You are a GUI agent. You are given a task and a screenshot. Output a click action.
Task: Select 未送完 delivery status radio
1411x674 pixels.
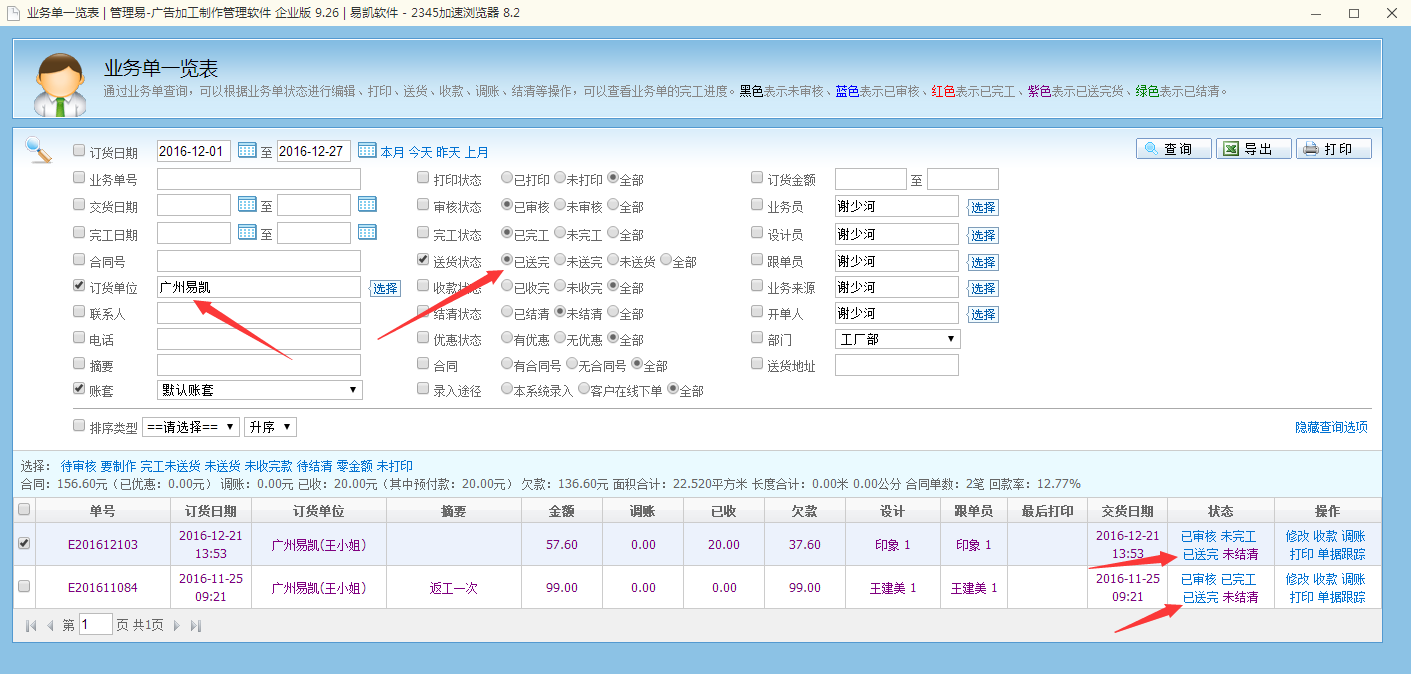point(560,260)
